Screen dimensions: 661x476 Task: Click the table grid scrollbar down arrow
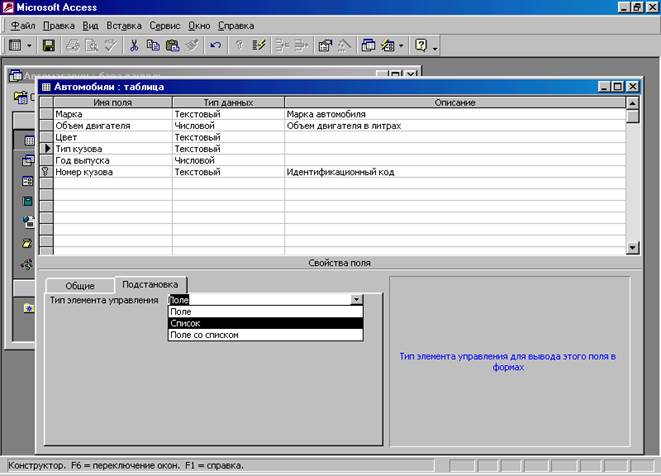[x=631, y=246]
